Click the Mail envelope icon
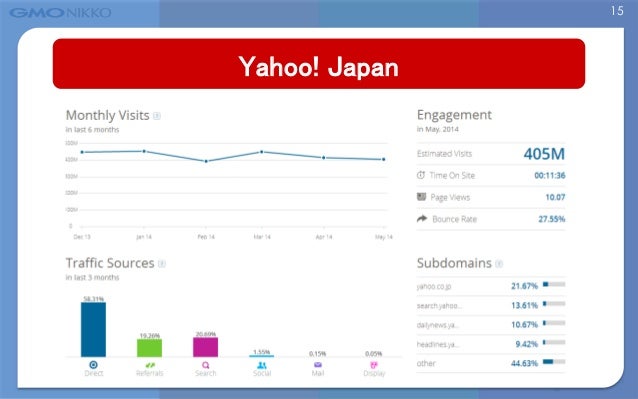Viewport: 638px width, 399px height. click(318, 365)
